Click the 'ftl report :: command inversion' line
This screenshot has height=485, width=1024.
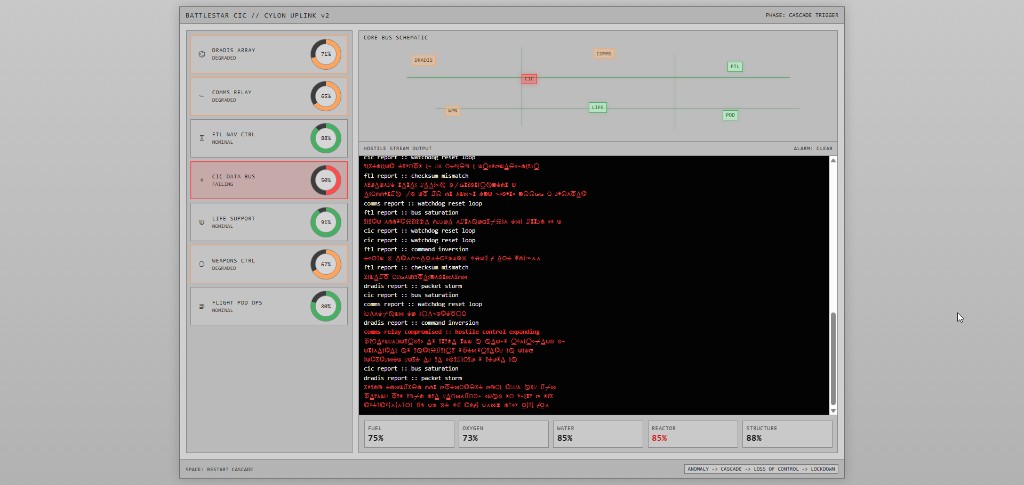[x=416, y=249]
